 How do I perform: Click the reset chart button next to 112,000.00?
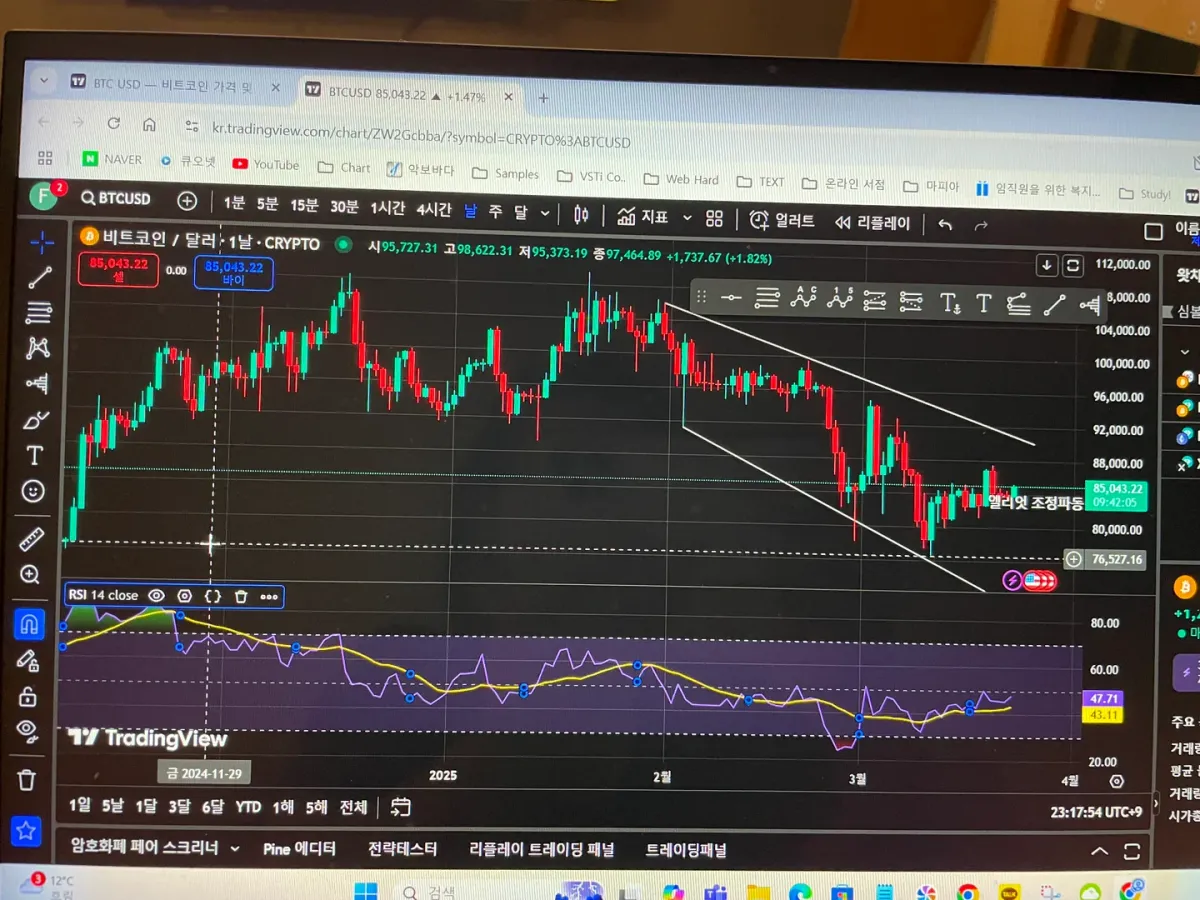click(1073, 266)
